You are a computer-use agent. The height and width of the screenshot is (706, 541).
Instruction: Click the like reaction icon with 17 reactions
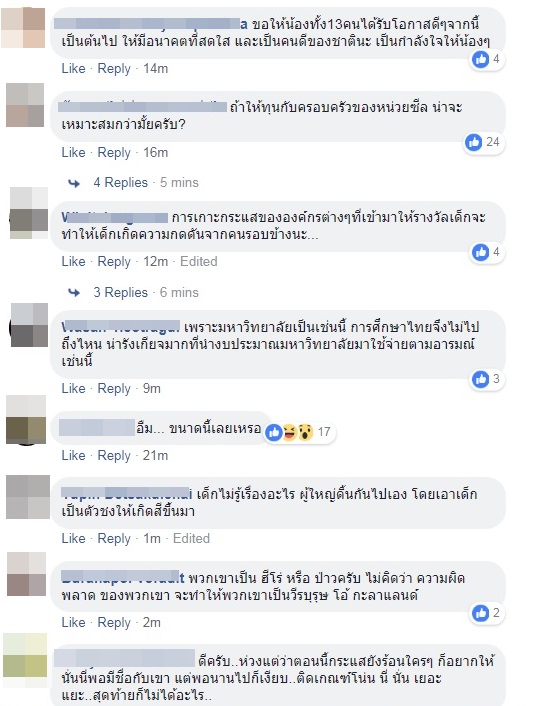[x=274, y=432]
